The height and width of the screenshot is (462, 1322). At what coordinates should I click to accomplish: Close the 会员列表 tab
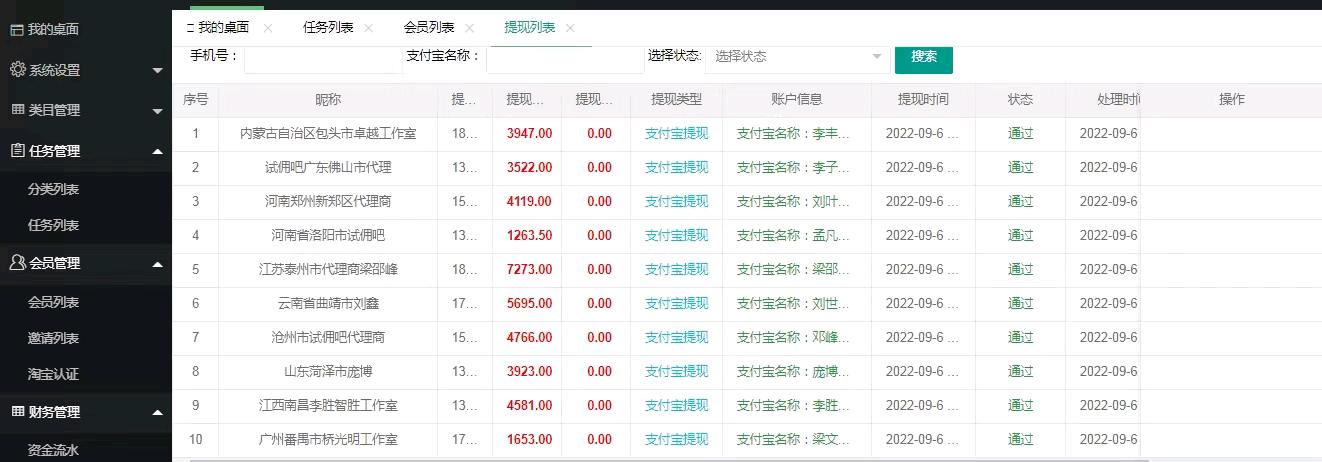[x=469, y=28]
